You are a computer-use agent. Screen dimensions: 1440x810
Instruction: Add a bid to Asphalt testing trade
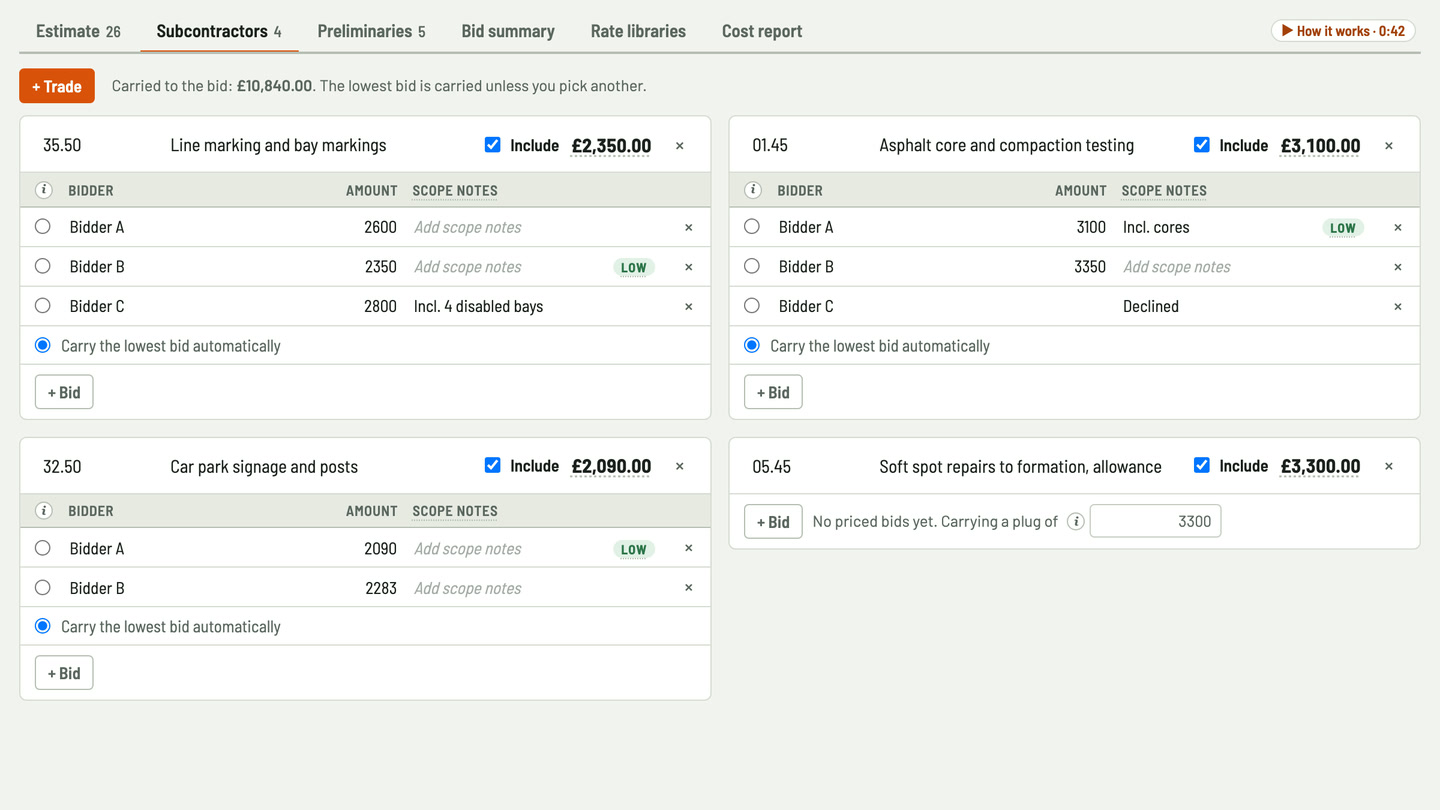click(773, 392)
